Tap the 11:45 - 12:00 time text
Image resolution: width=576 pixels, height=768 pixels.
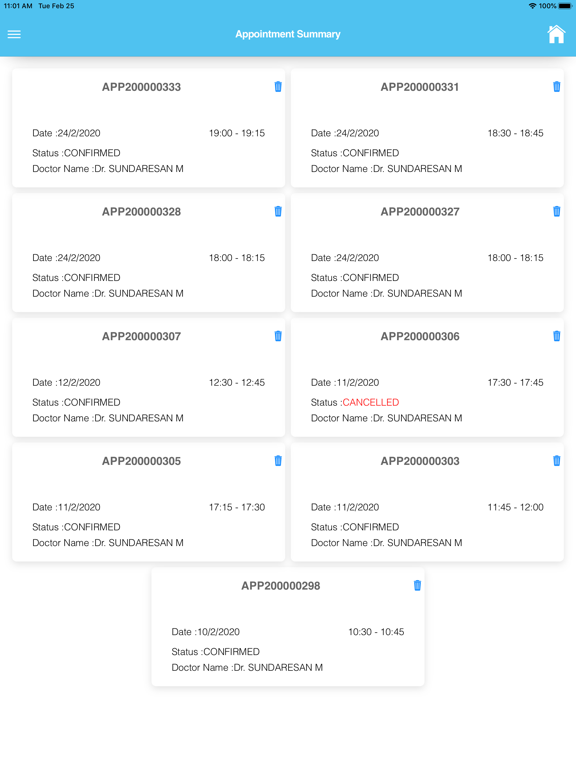point(516,507)
